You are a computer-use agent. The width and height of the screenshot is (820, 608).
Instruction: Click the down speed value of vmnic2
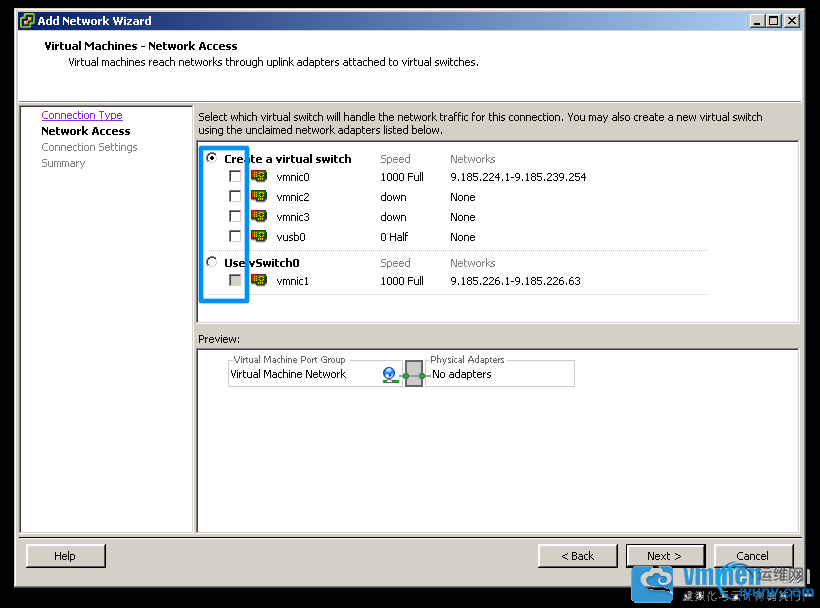click(x=393, y=197)
